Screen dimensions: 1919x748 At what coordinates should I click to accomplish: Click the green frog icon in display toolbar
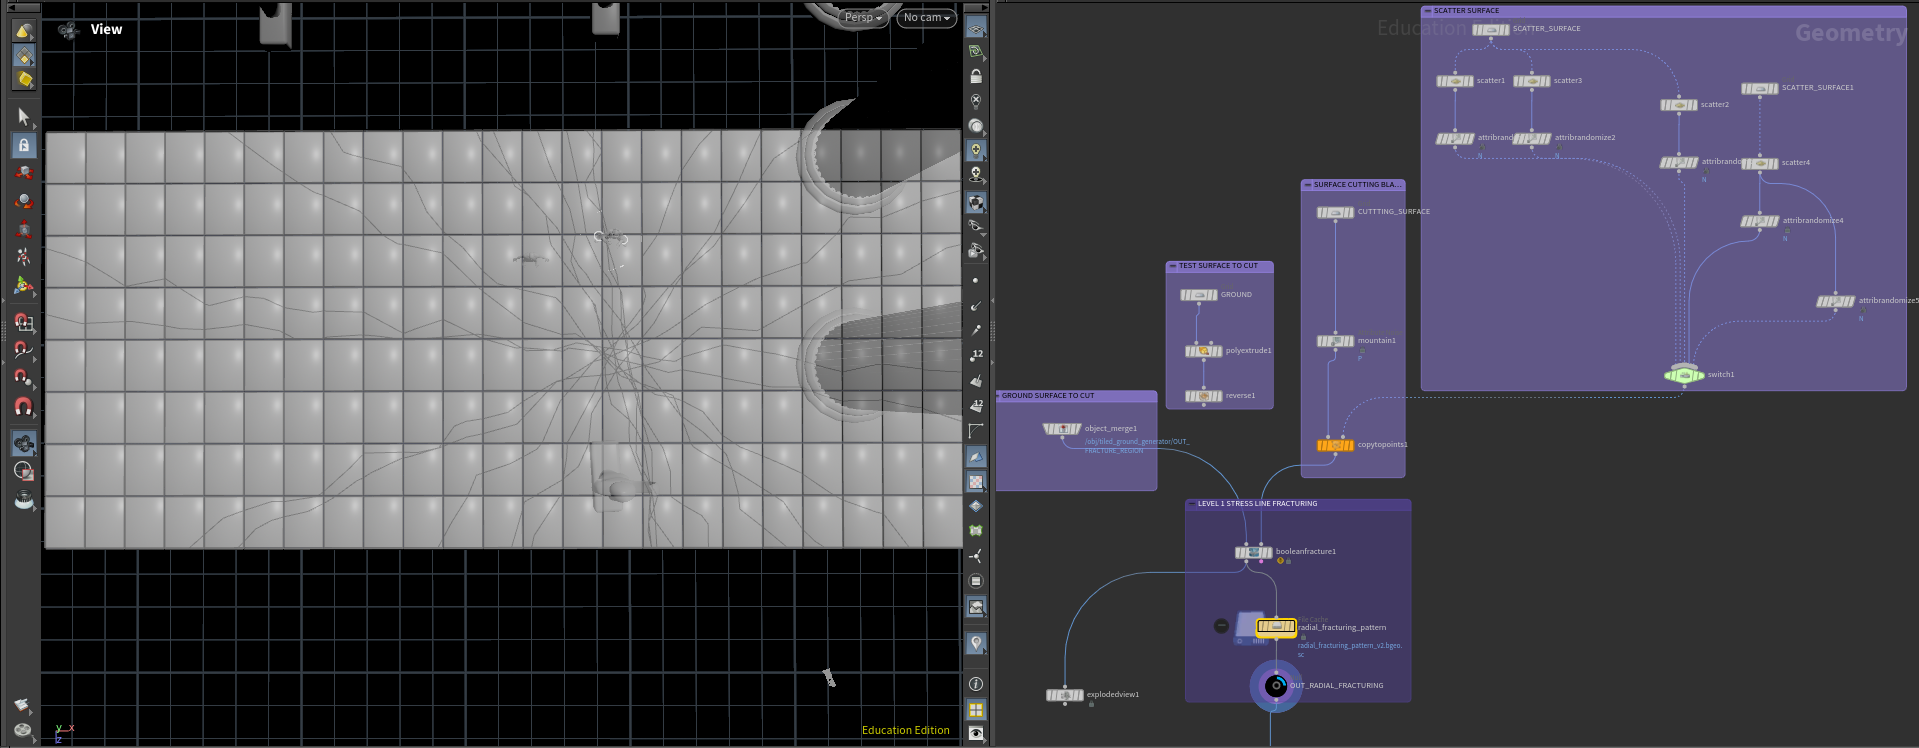976,530
